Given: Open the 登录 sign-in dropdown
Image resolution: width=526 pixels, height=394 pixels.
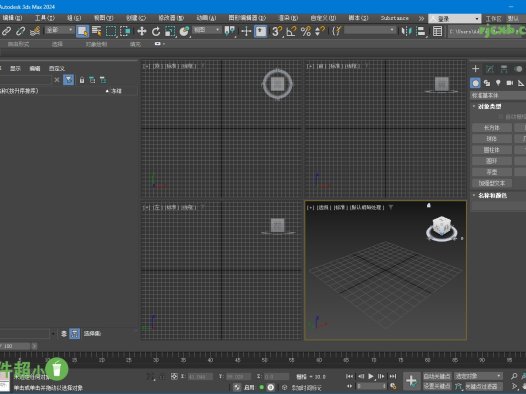Looking at the screenshot, I should (x=455, y=18).
